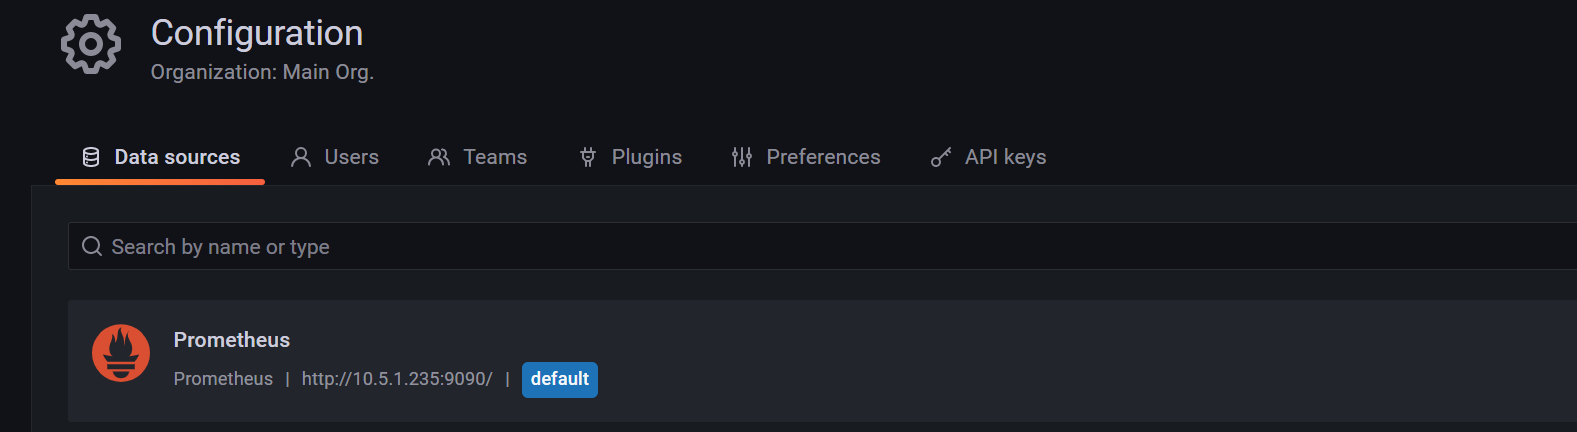Open the Prometheus data source name link
This screenshot has width=1577, height=432.
[x=232, y=340]
